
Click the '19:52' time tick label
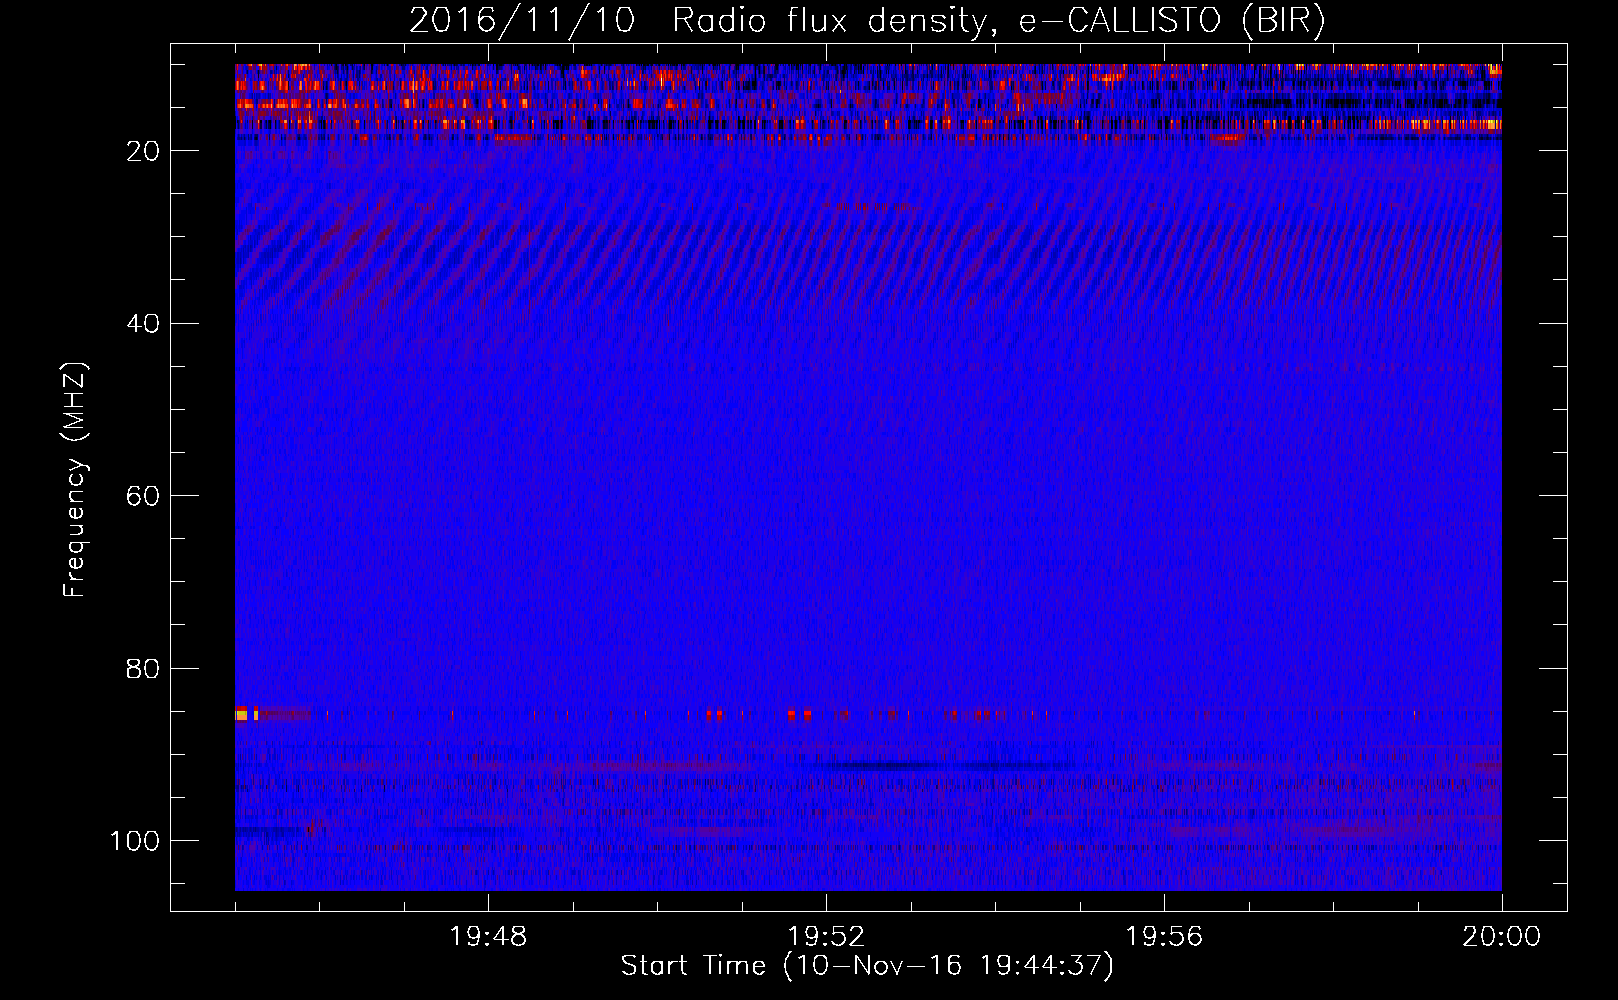click(826, 937)
